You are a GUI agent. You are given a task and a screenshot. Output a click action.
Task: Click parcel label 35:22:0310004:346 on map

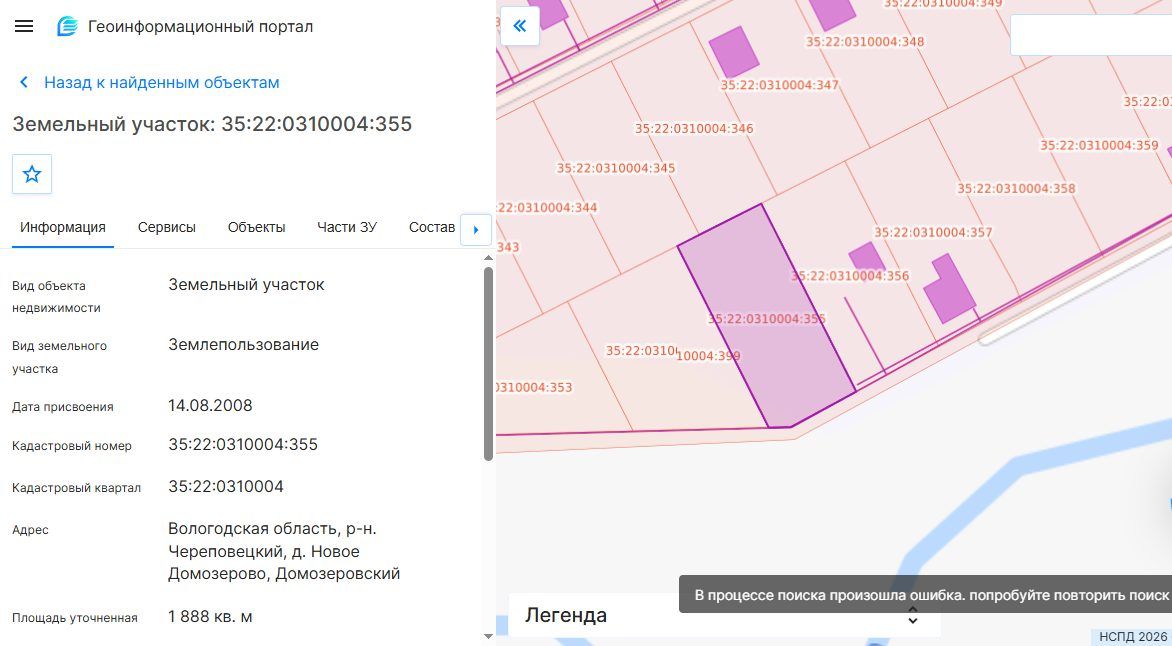pos(694,129)
